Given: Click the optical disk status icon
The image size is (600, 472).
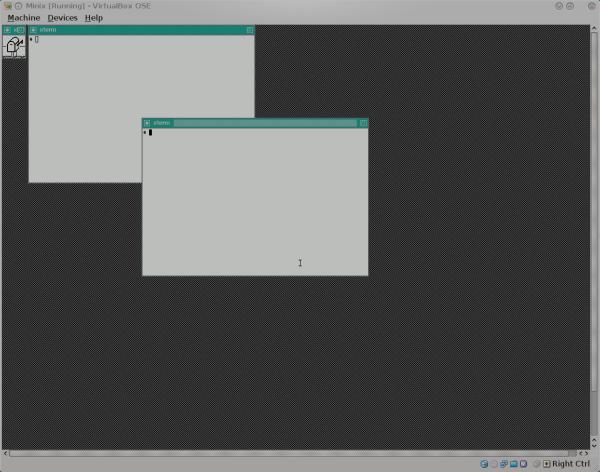Looking at the screenshot, I should tap(494, 464).
